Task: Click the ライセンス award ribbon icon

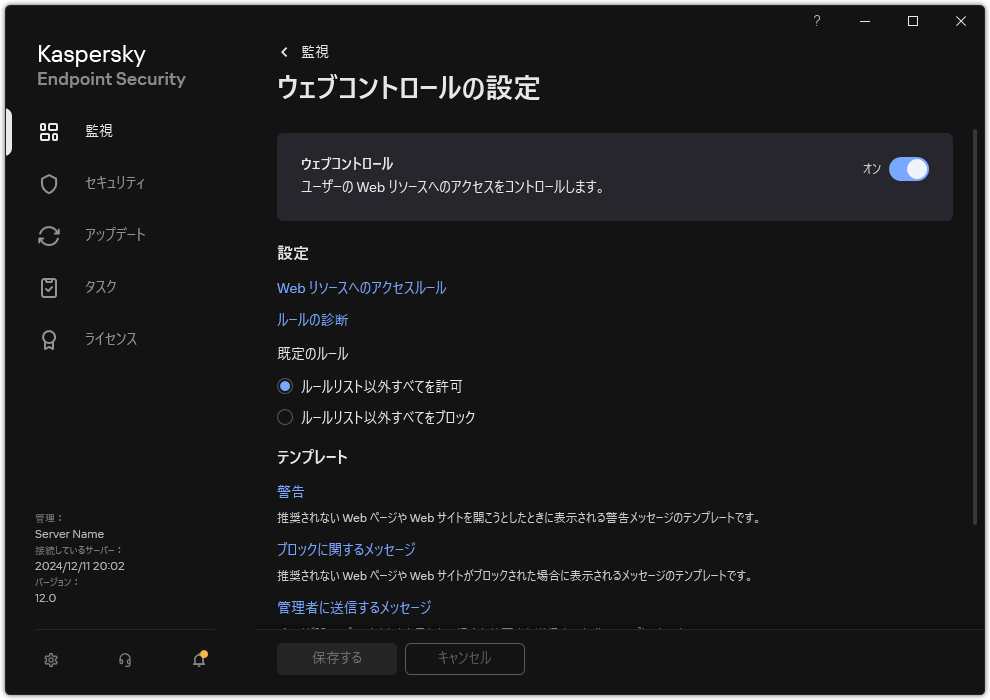Action: 49,340
